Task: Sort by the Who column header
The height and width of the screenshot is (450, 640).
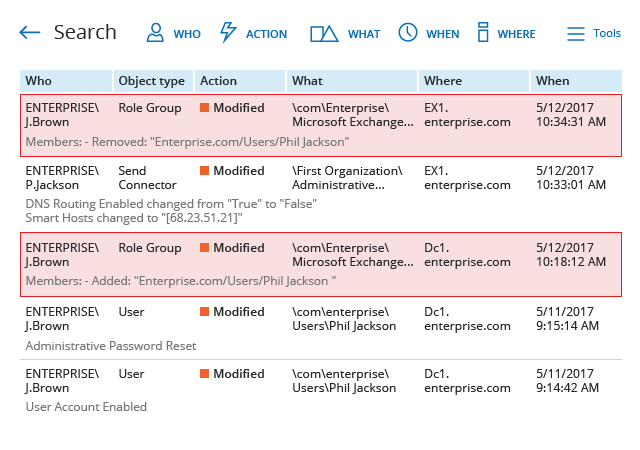Action: pos(66,81)
